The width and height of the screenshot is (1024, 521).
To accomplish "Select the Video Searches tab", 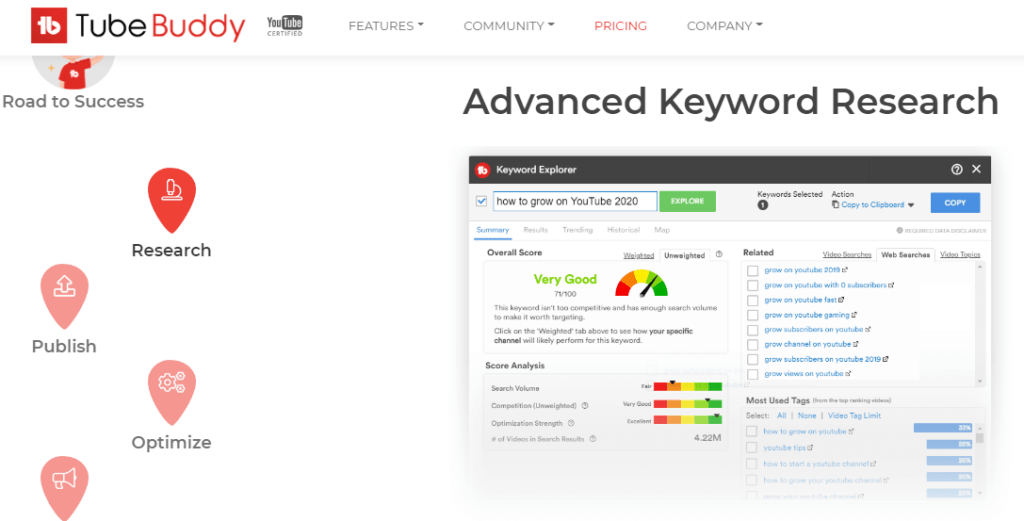I will 846,255.
